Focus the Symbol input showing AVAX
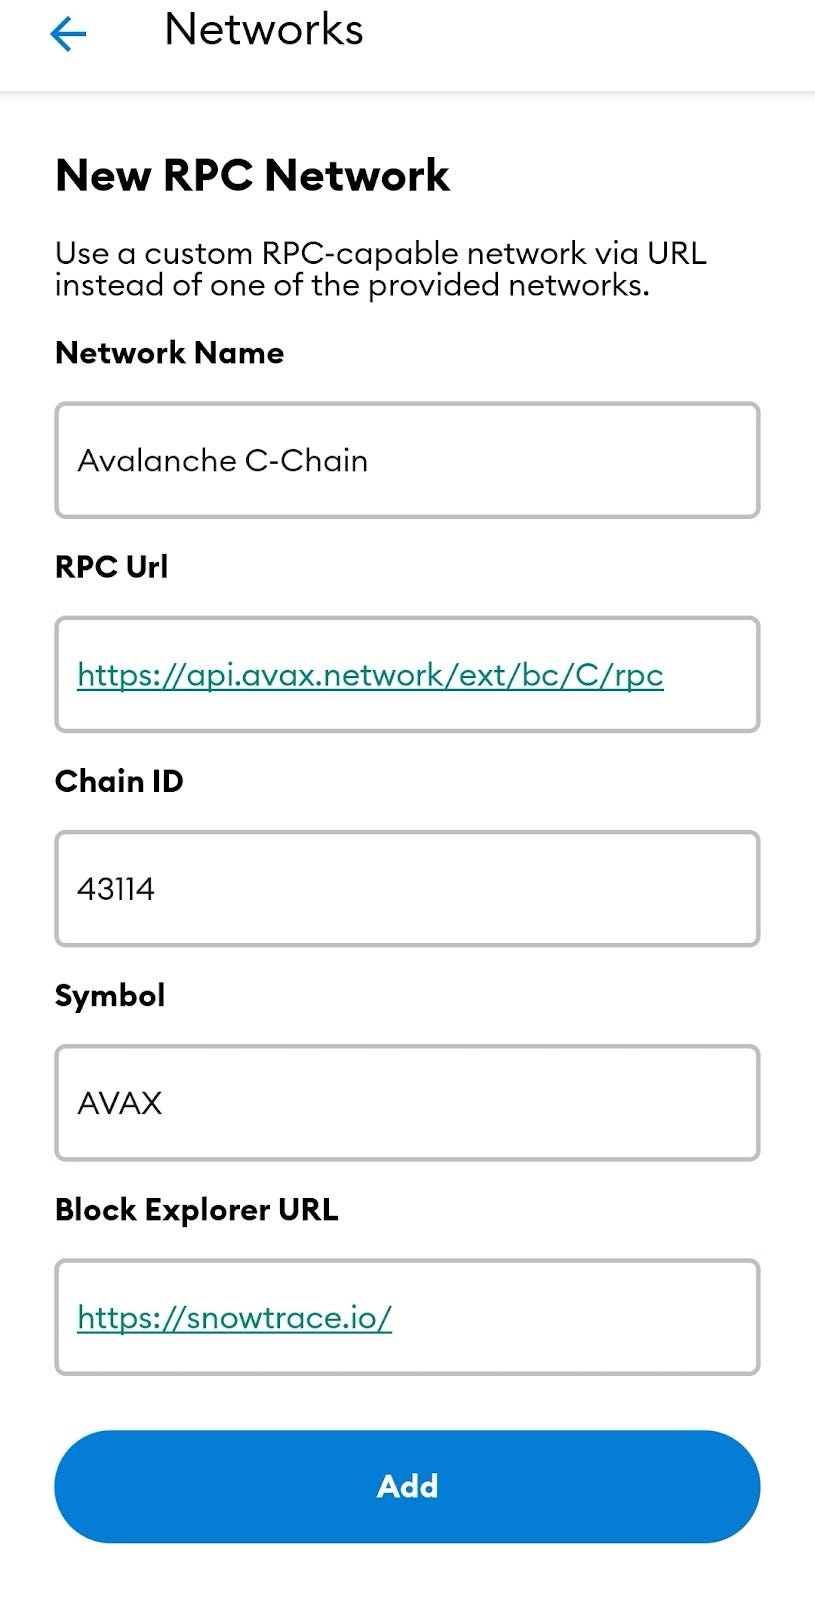 [407, 1103]
